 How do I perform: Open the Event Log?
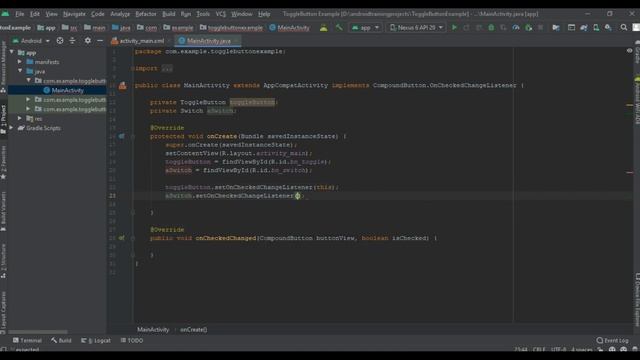612,340
